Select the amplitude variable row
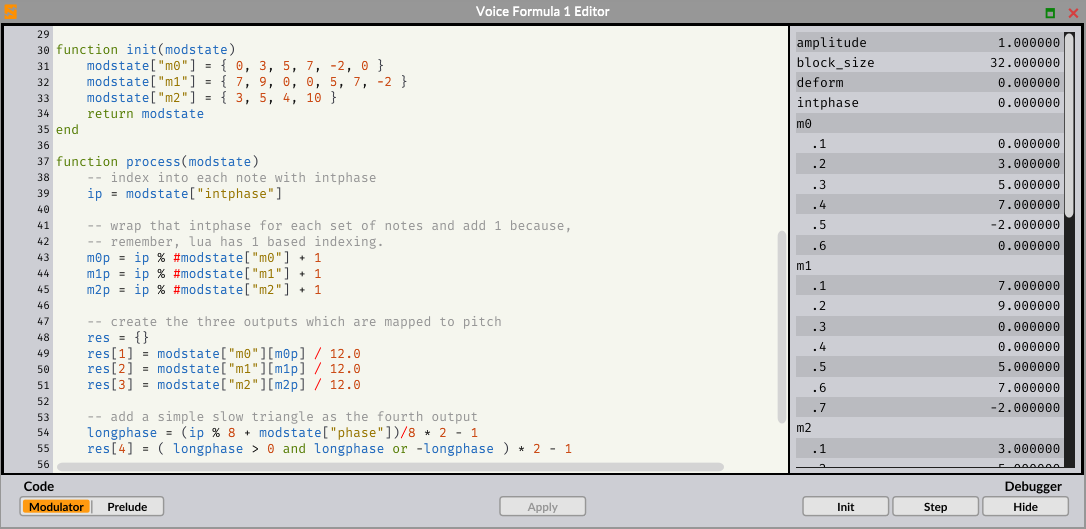Screen dimensions: 1086x529 click(x=928, y=43)
